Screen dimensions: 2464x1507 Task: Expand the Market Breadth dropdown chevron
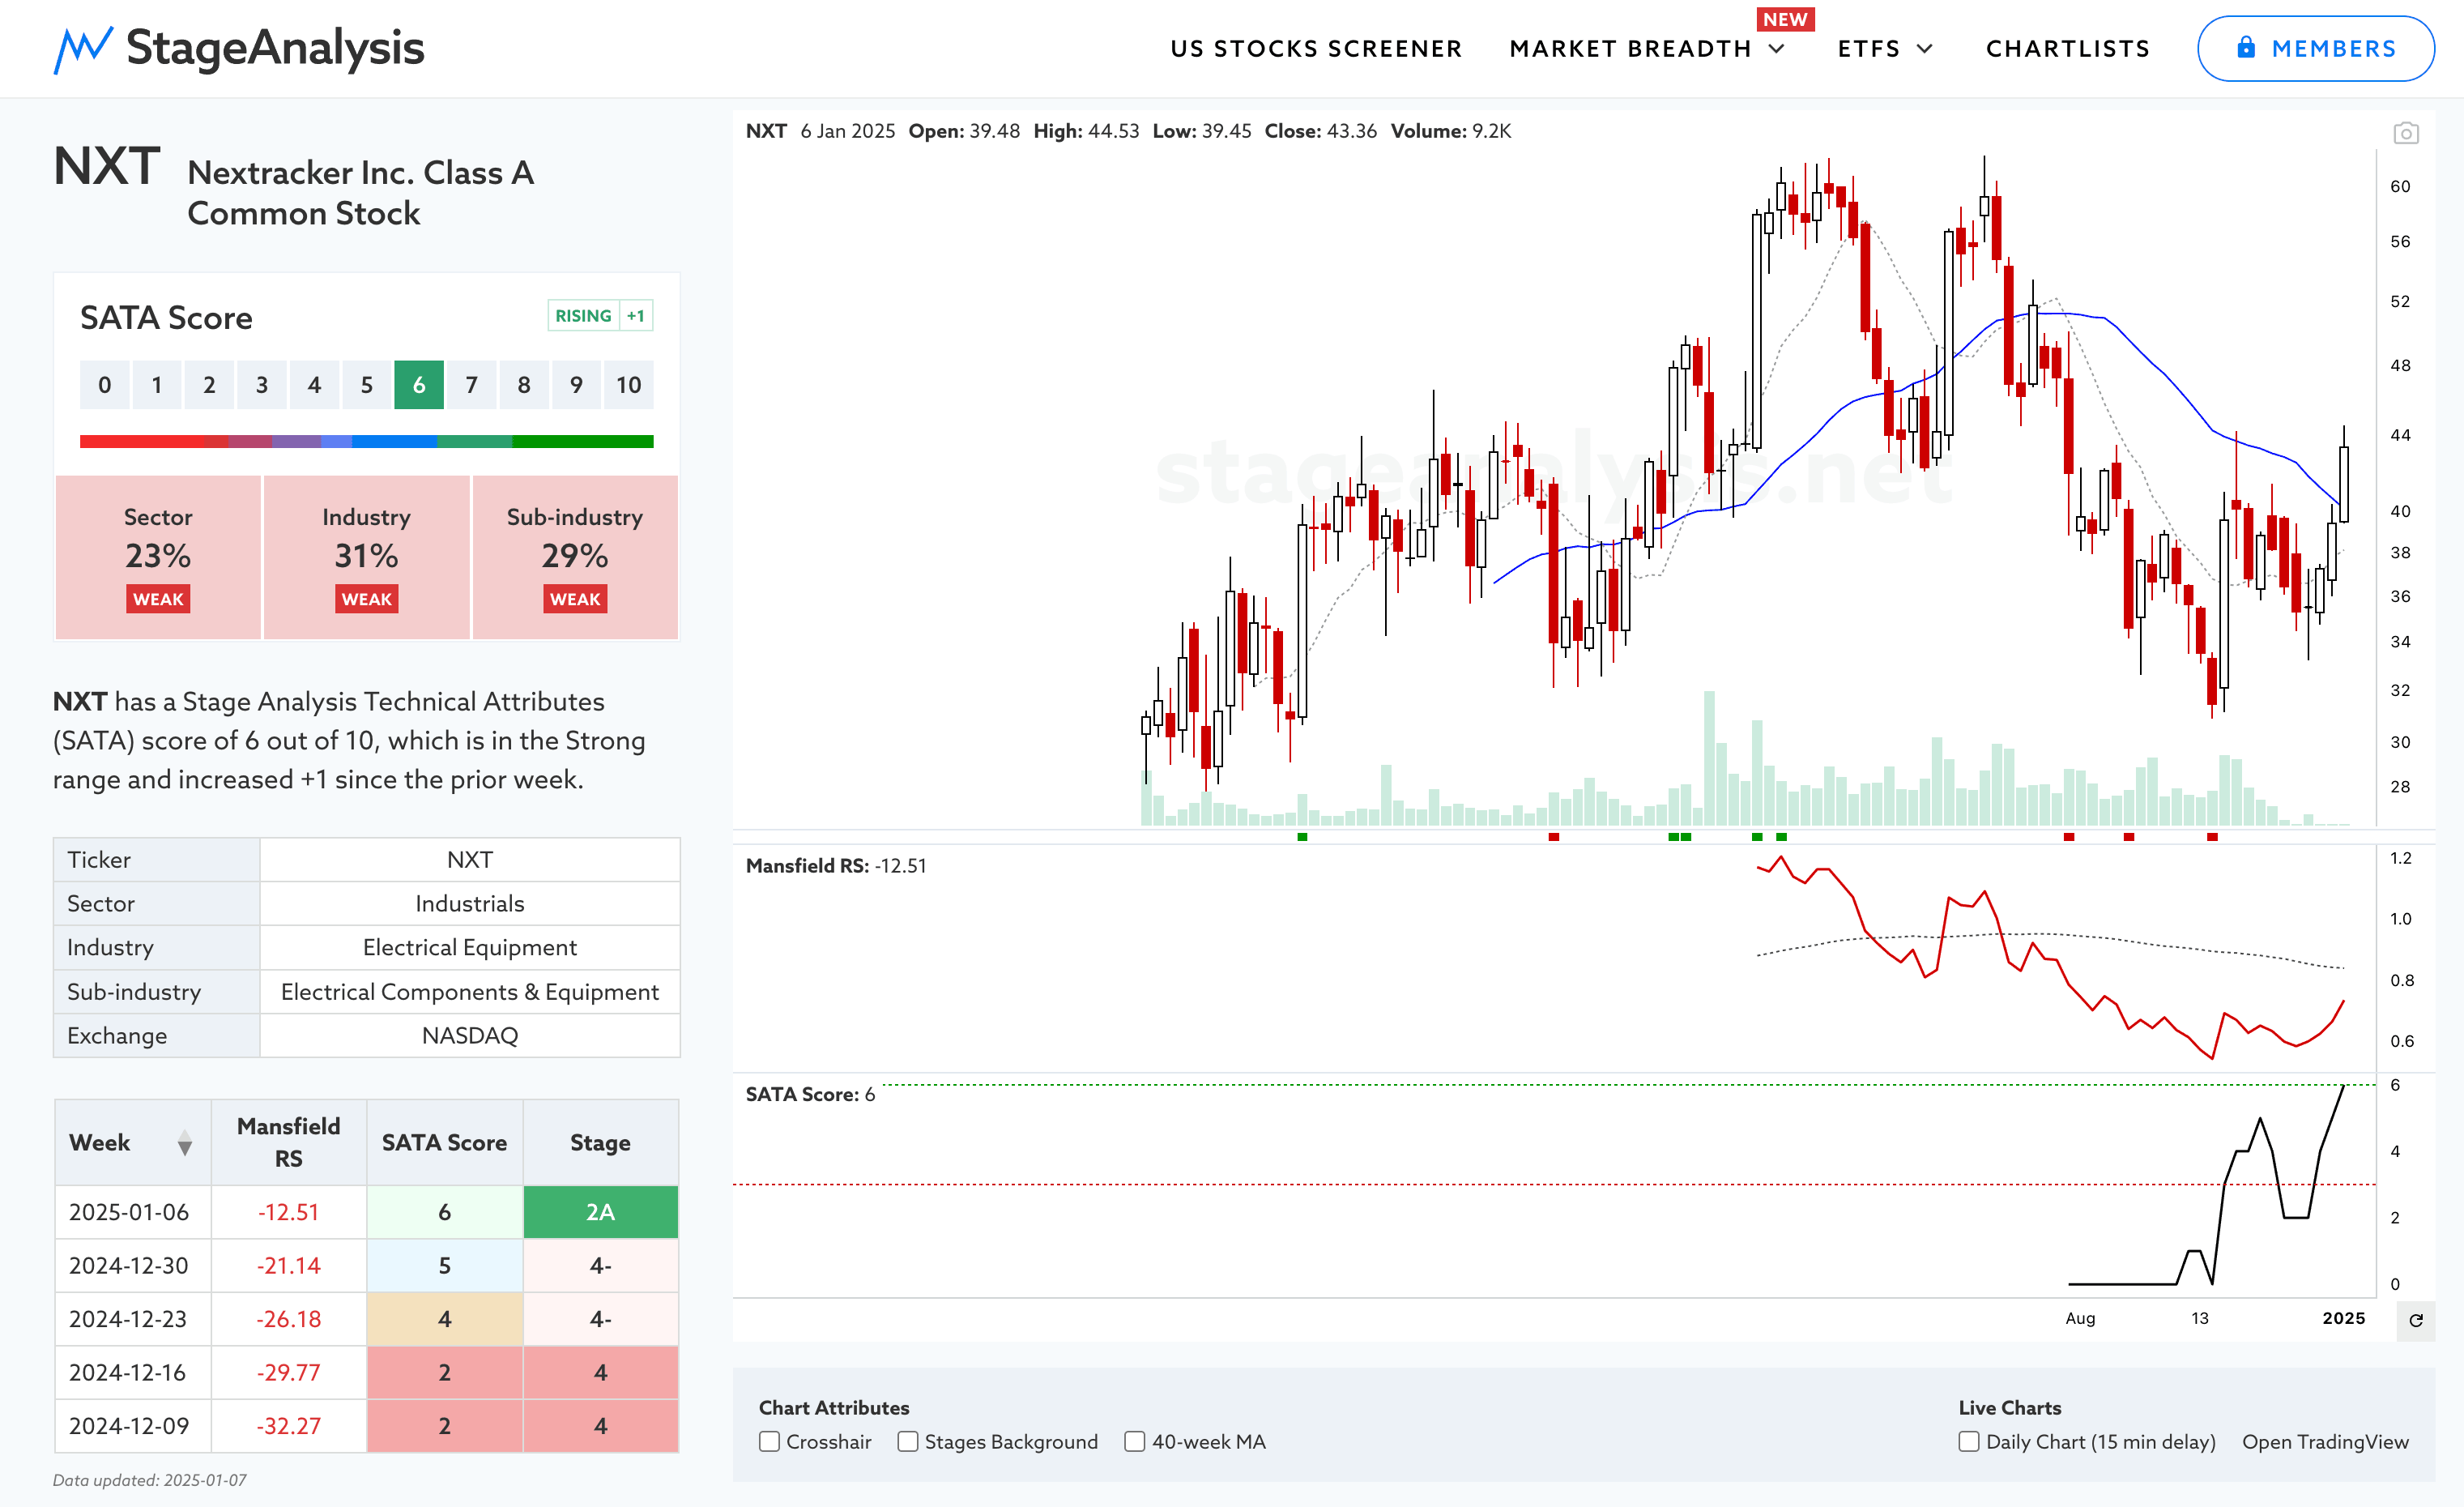tap(1777, 49)
